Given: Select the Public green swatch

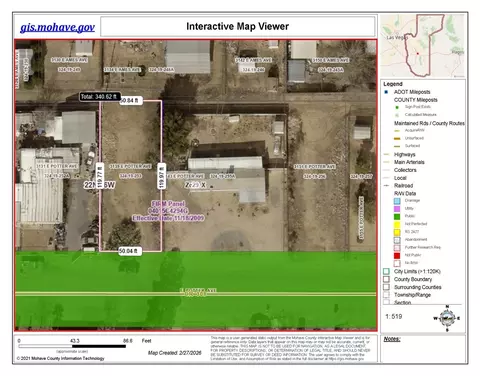Looking at the screenshot, I should [397, 216].
